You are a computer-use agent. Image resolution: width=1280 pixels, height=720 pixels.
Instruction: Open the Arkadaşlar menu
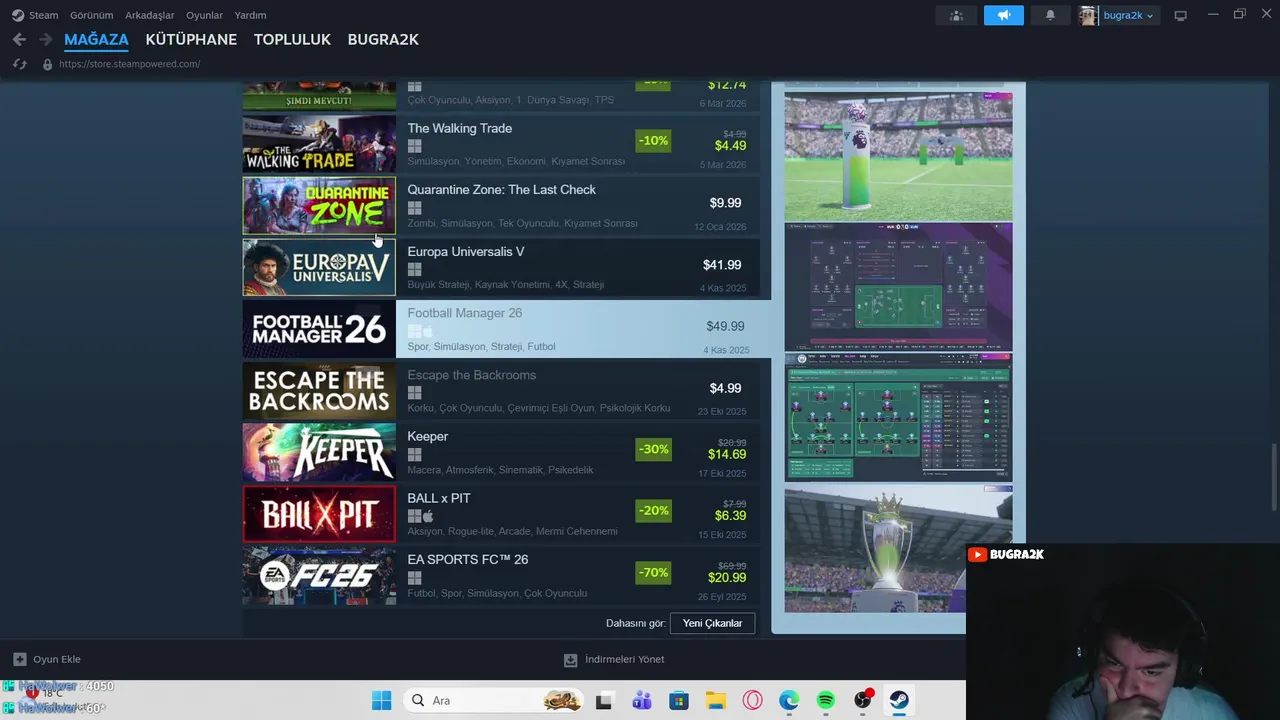pos(149,15)
